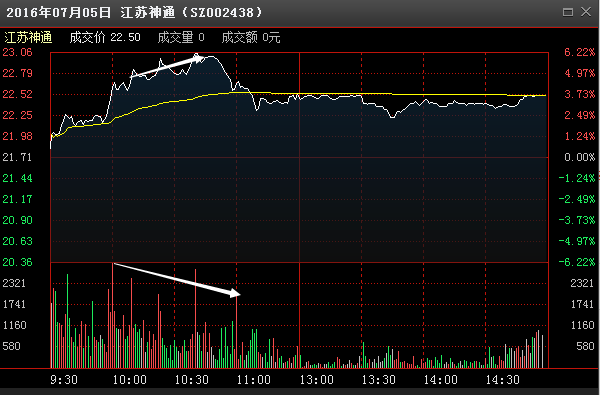The height and width of the screenshot is (395, 600).
Task: Click the 11:00 time axis label
Action: pos(254,380)
